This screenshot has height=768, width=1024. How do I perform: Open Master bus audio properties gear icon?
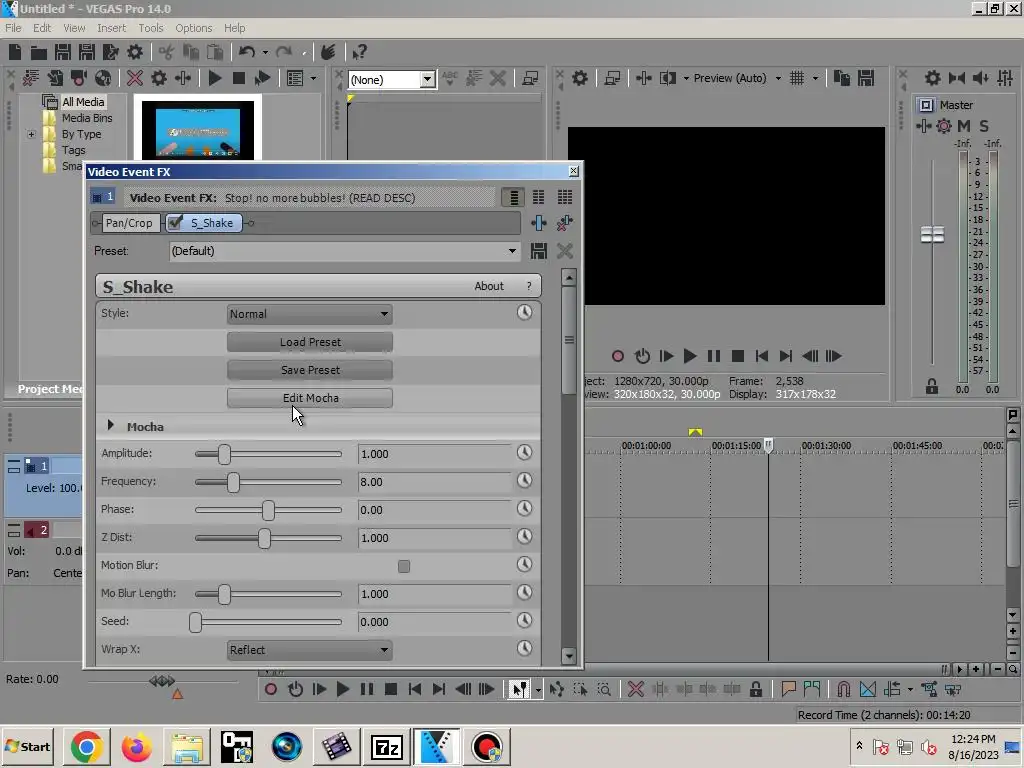coord(933,78)
